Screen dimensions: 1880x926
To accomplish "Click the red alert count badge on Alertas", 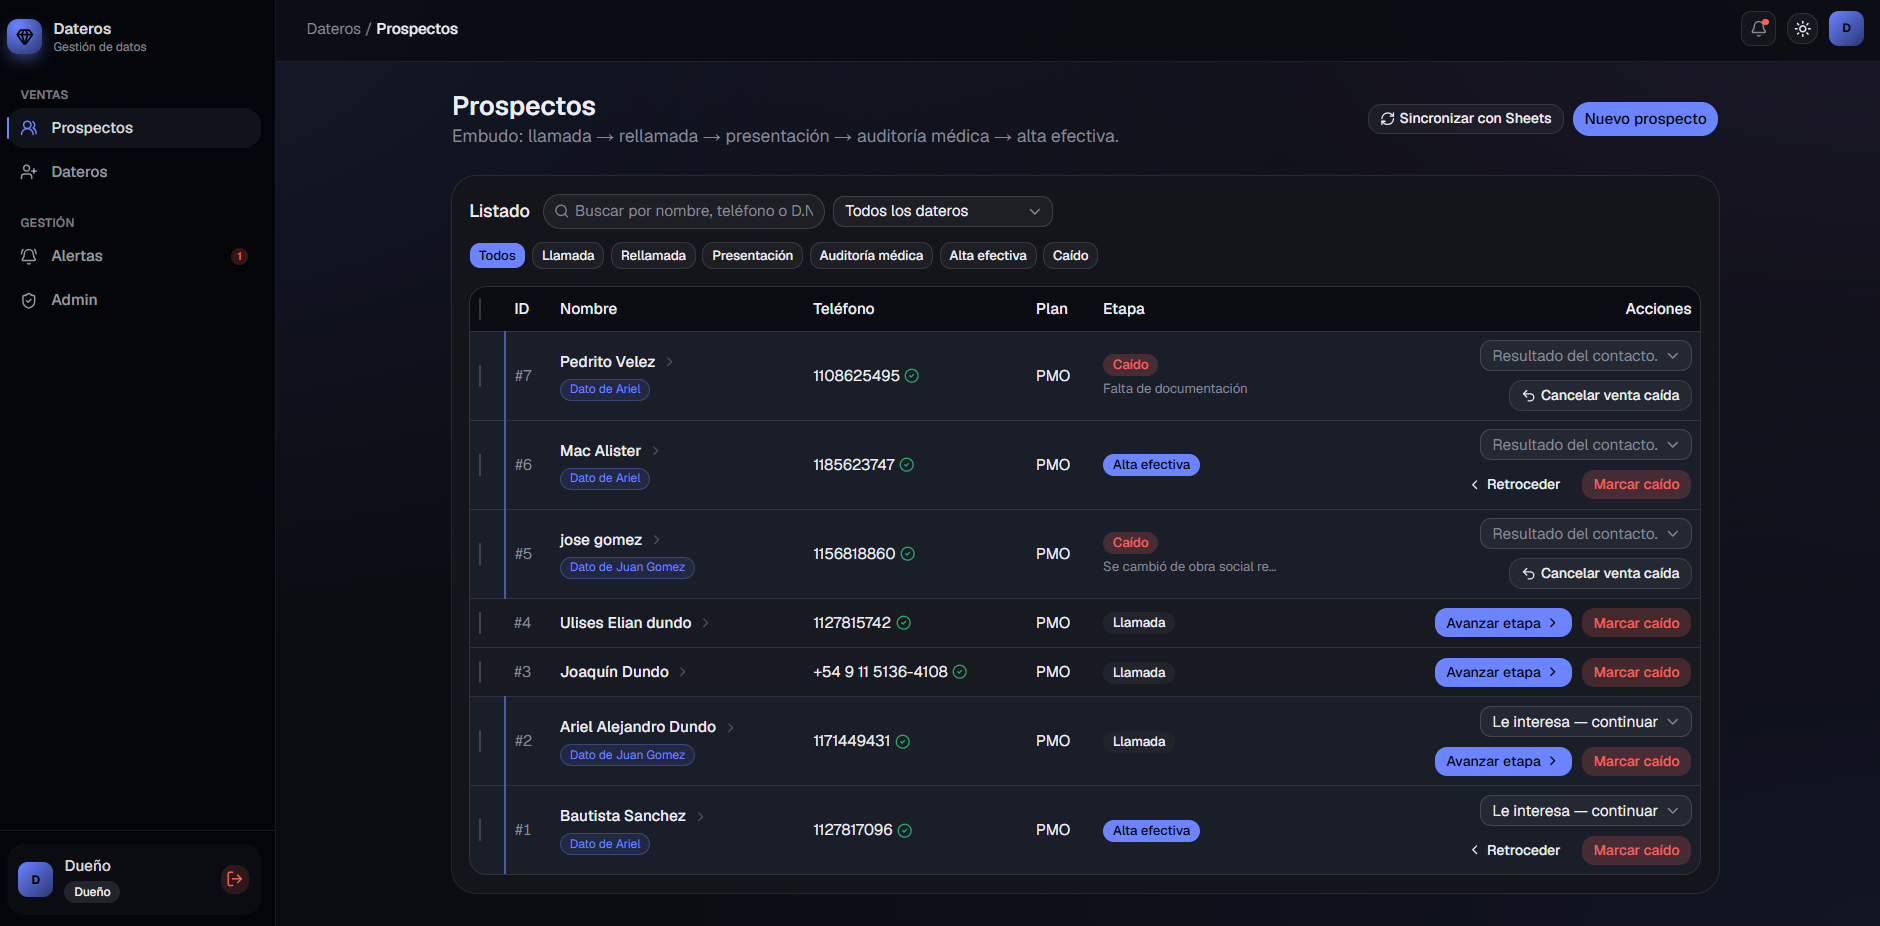I will coord(239,256).
